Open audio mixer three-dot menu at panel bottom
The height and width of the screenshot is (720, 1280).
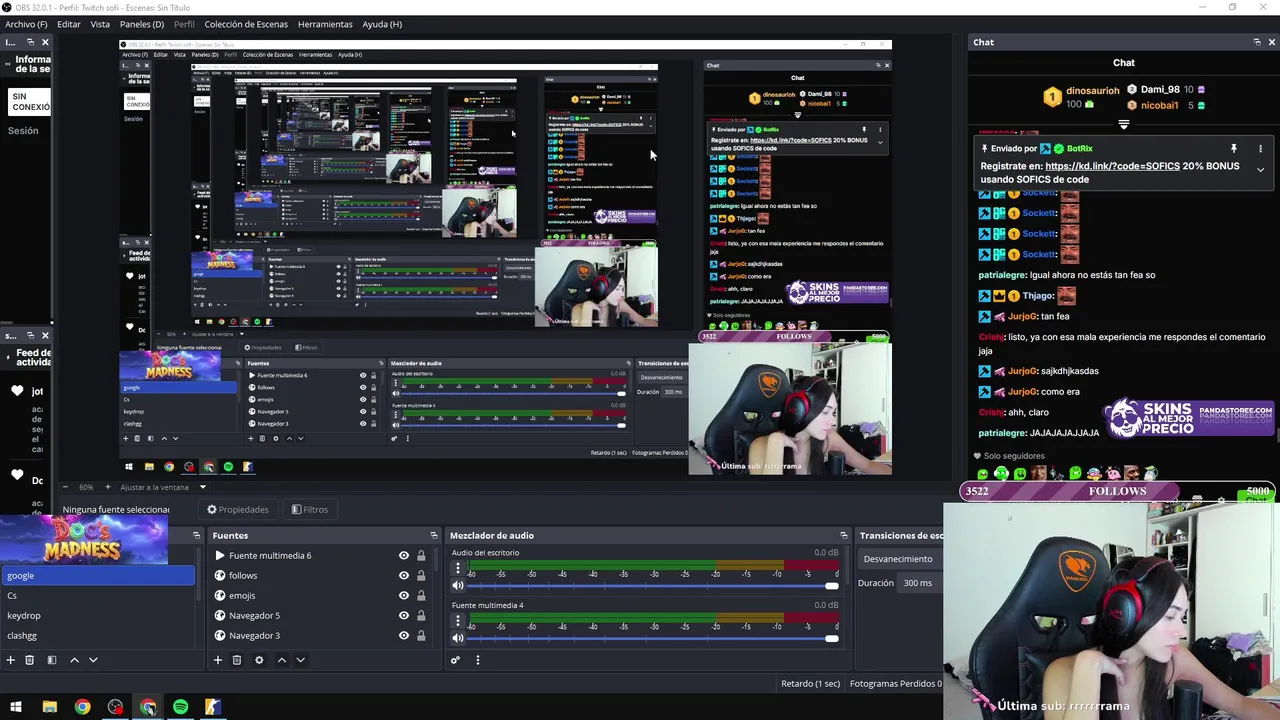(477, 660)
